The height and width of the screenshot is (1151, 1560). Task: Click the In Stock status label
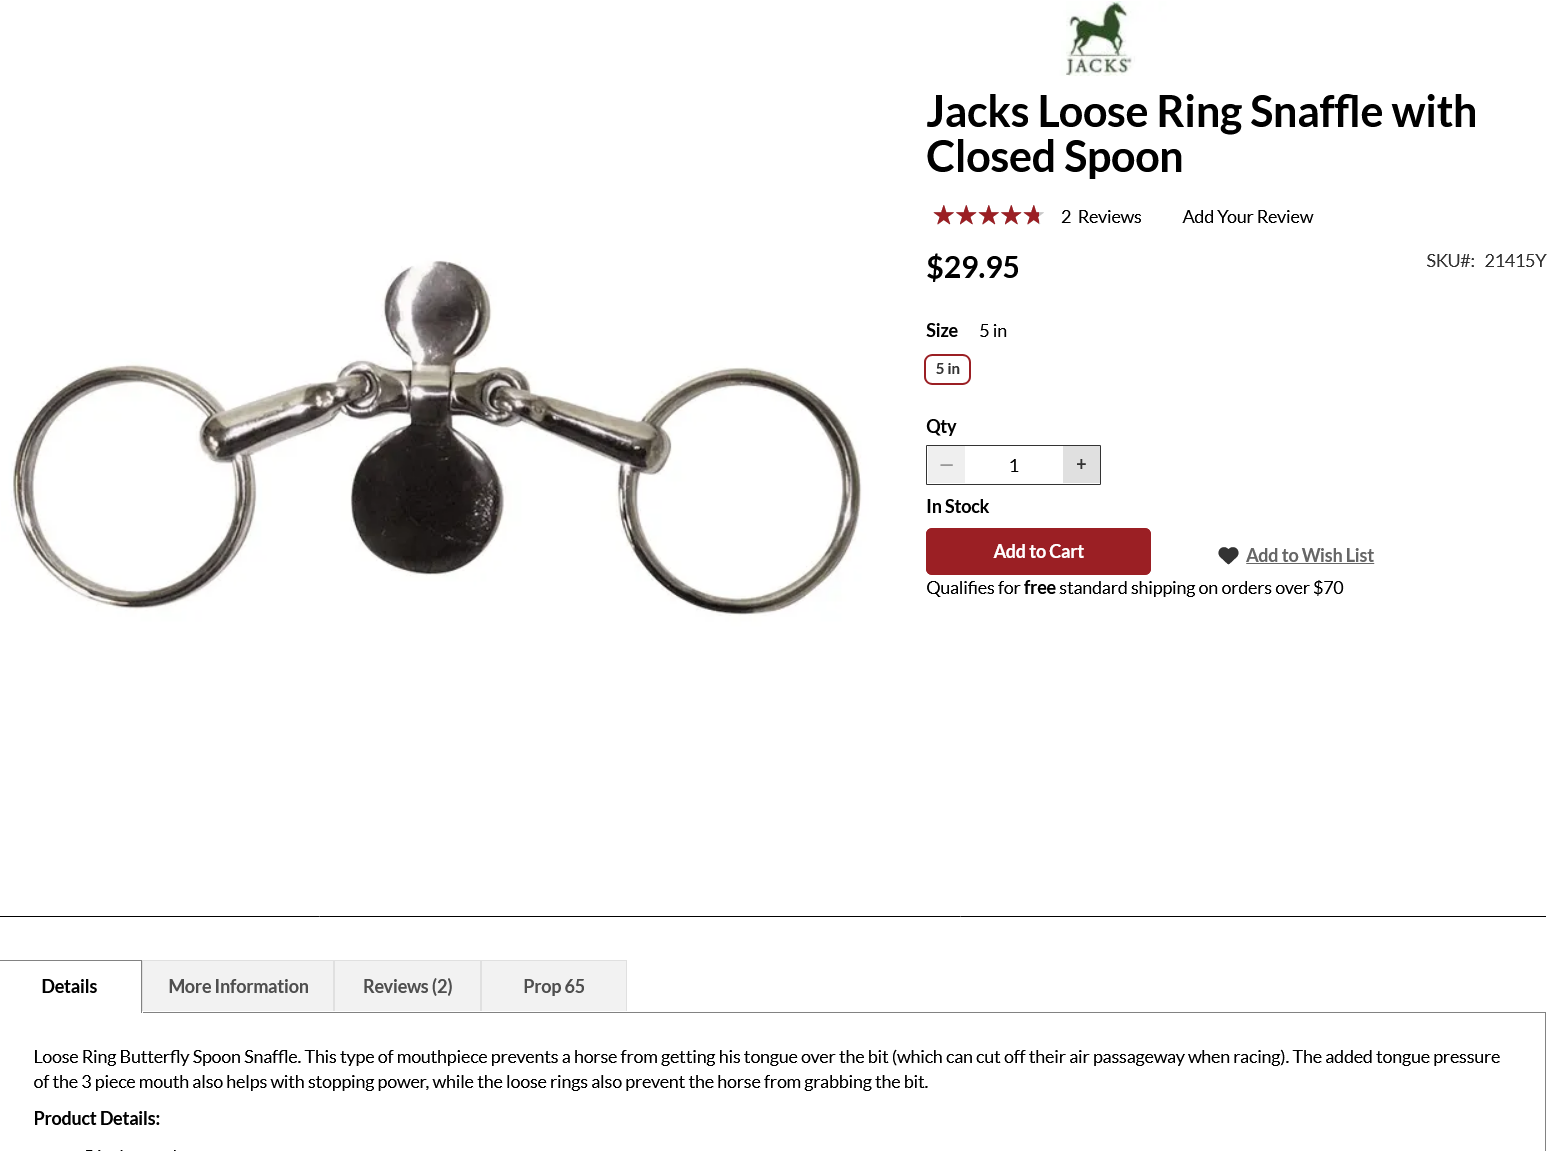957,507
